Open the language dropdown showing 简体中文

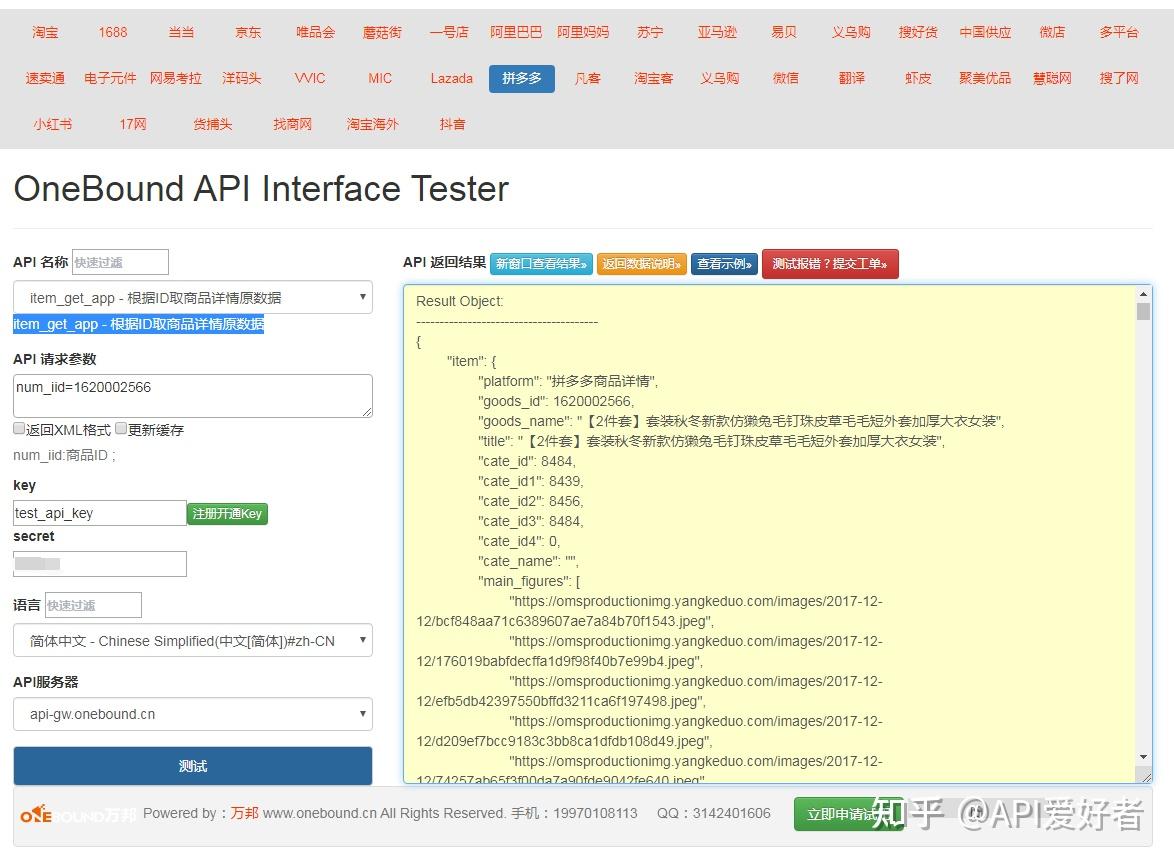(192, 640)
